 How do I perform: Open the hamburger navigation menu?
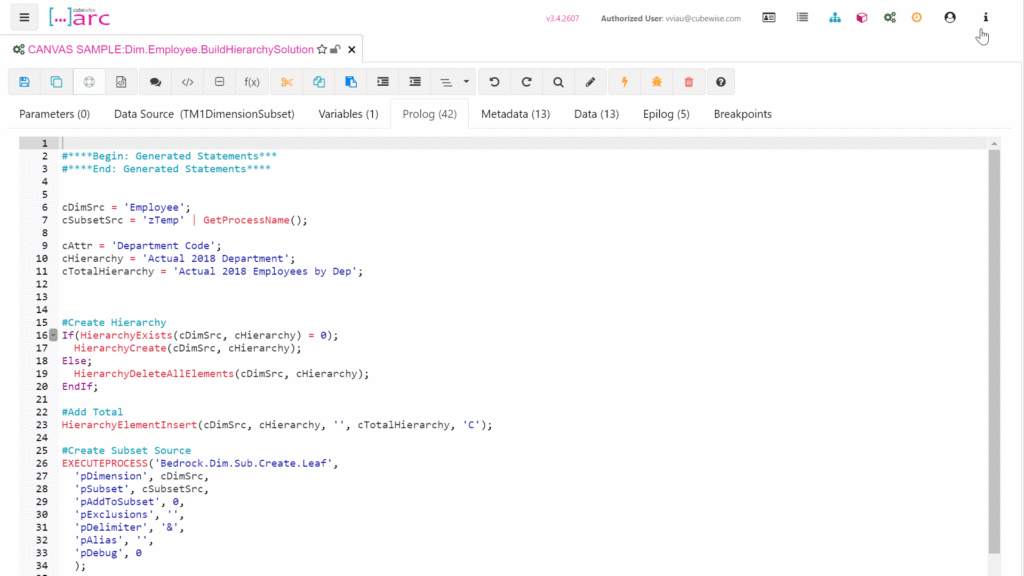[x=24, y=18]
